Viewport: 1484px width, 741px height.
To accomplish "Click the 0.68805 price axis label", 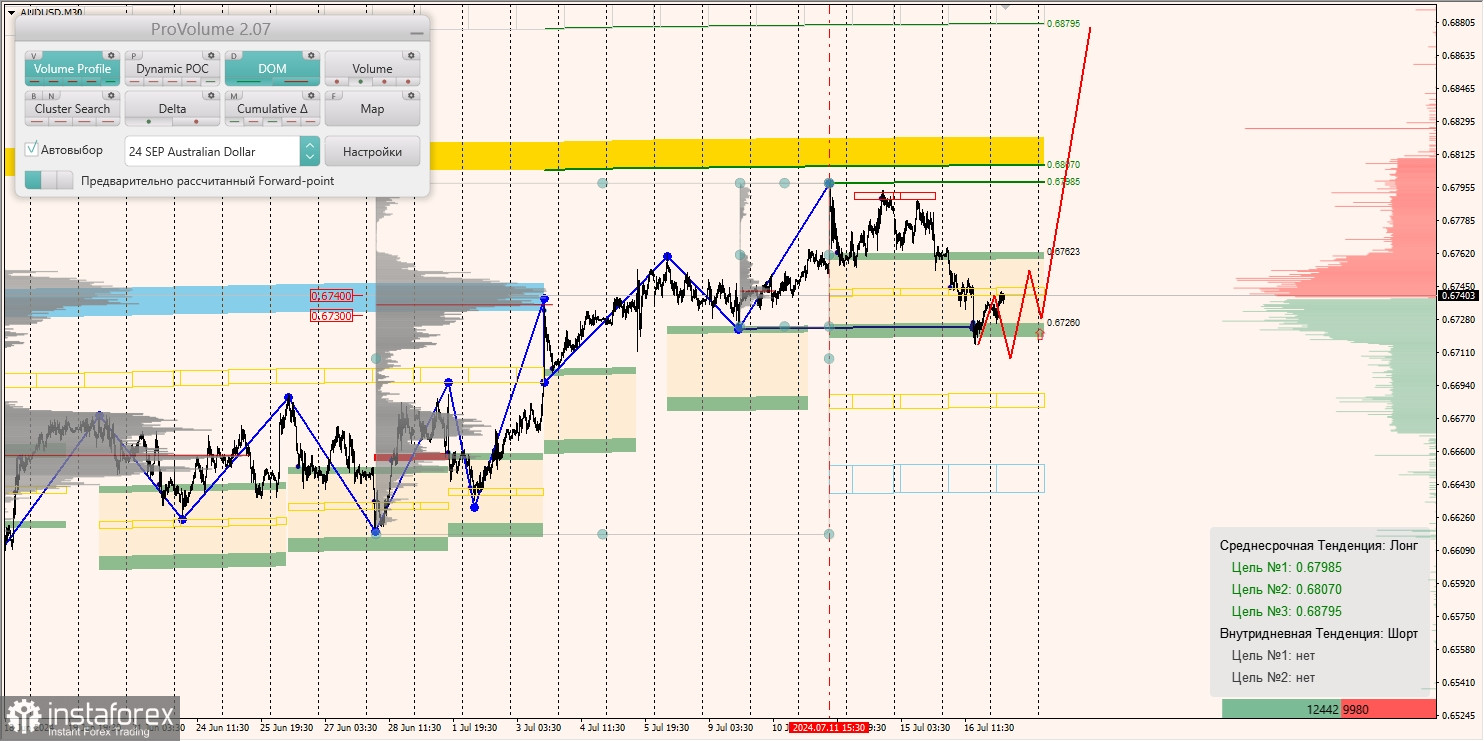I will [x=1461, y=22].
